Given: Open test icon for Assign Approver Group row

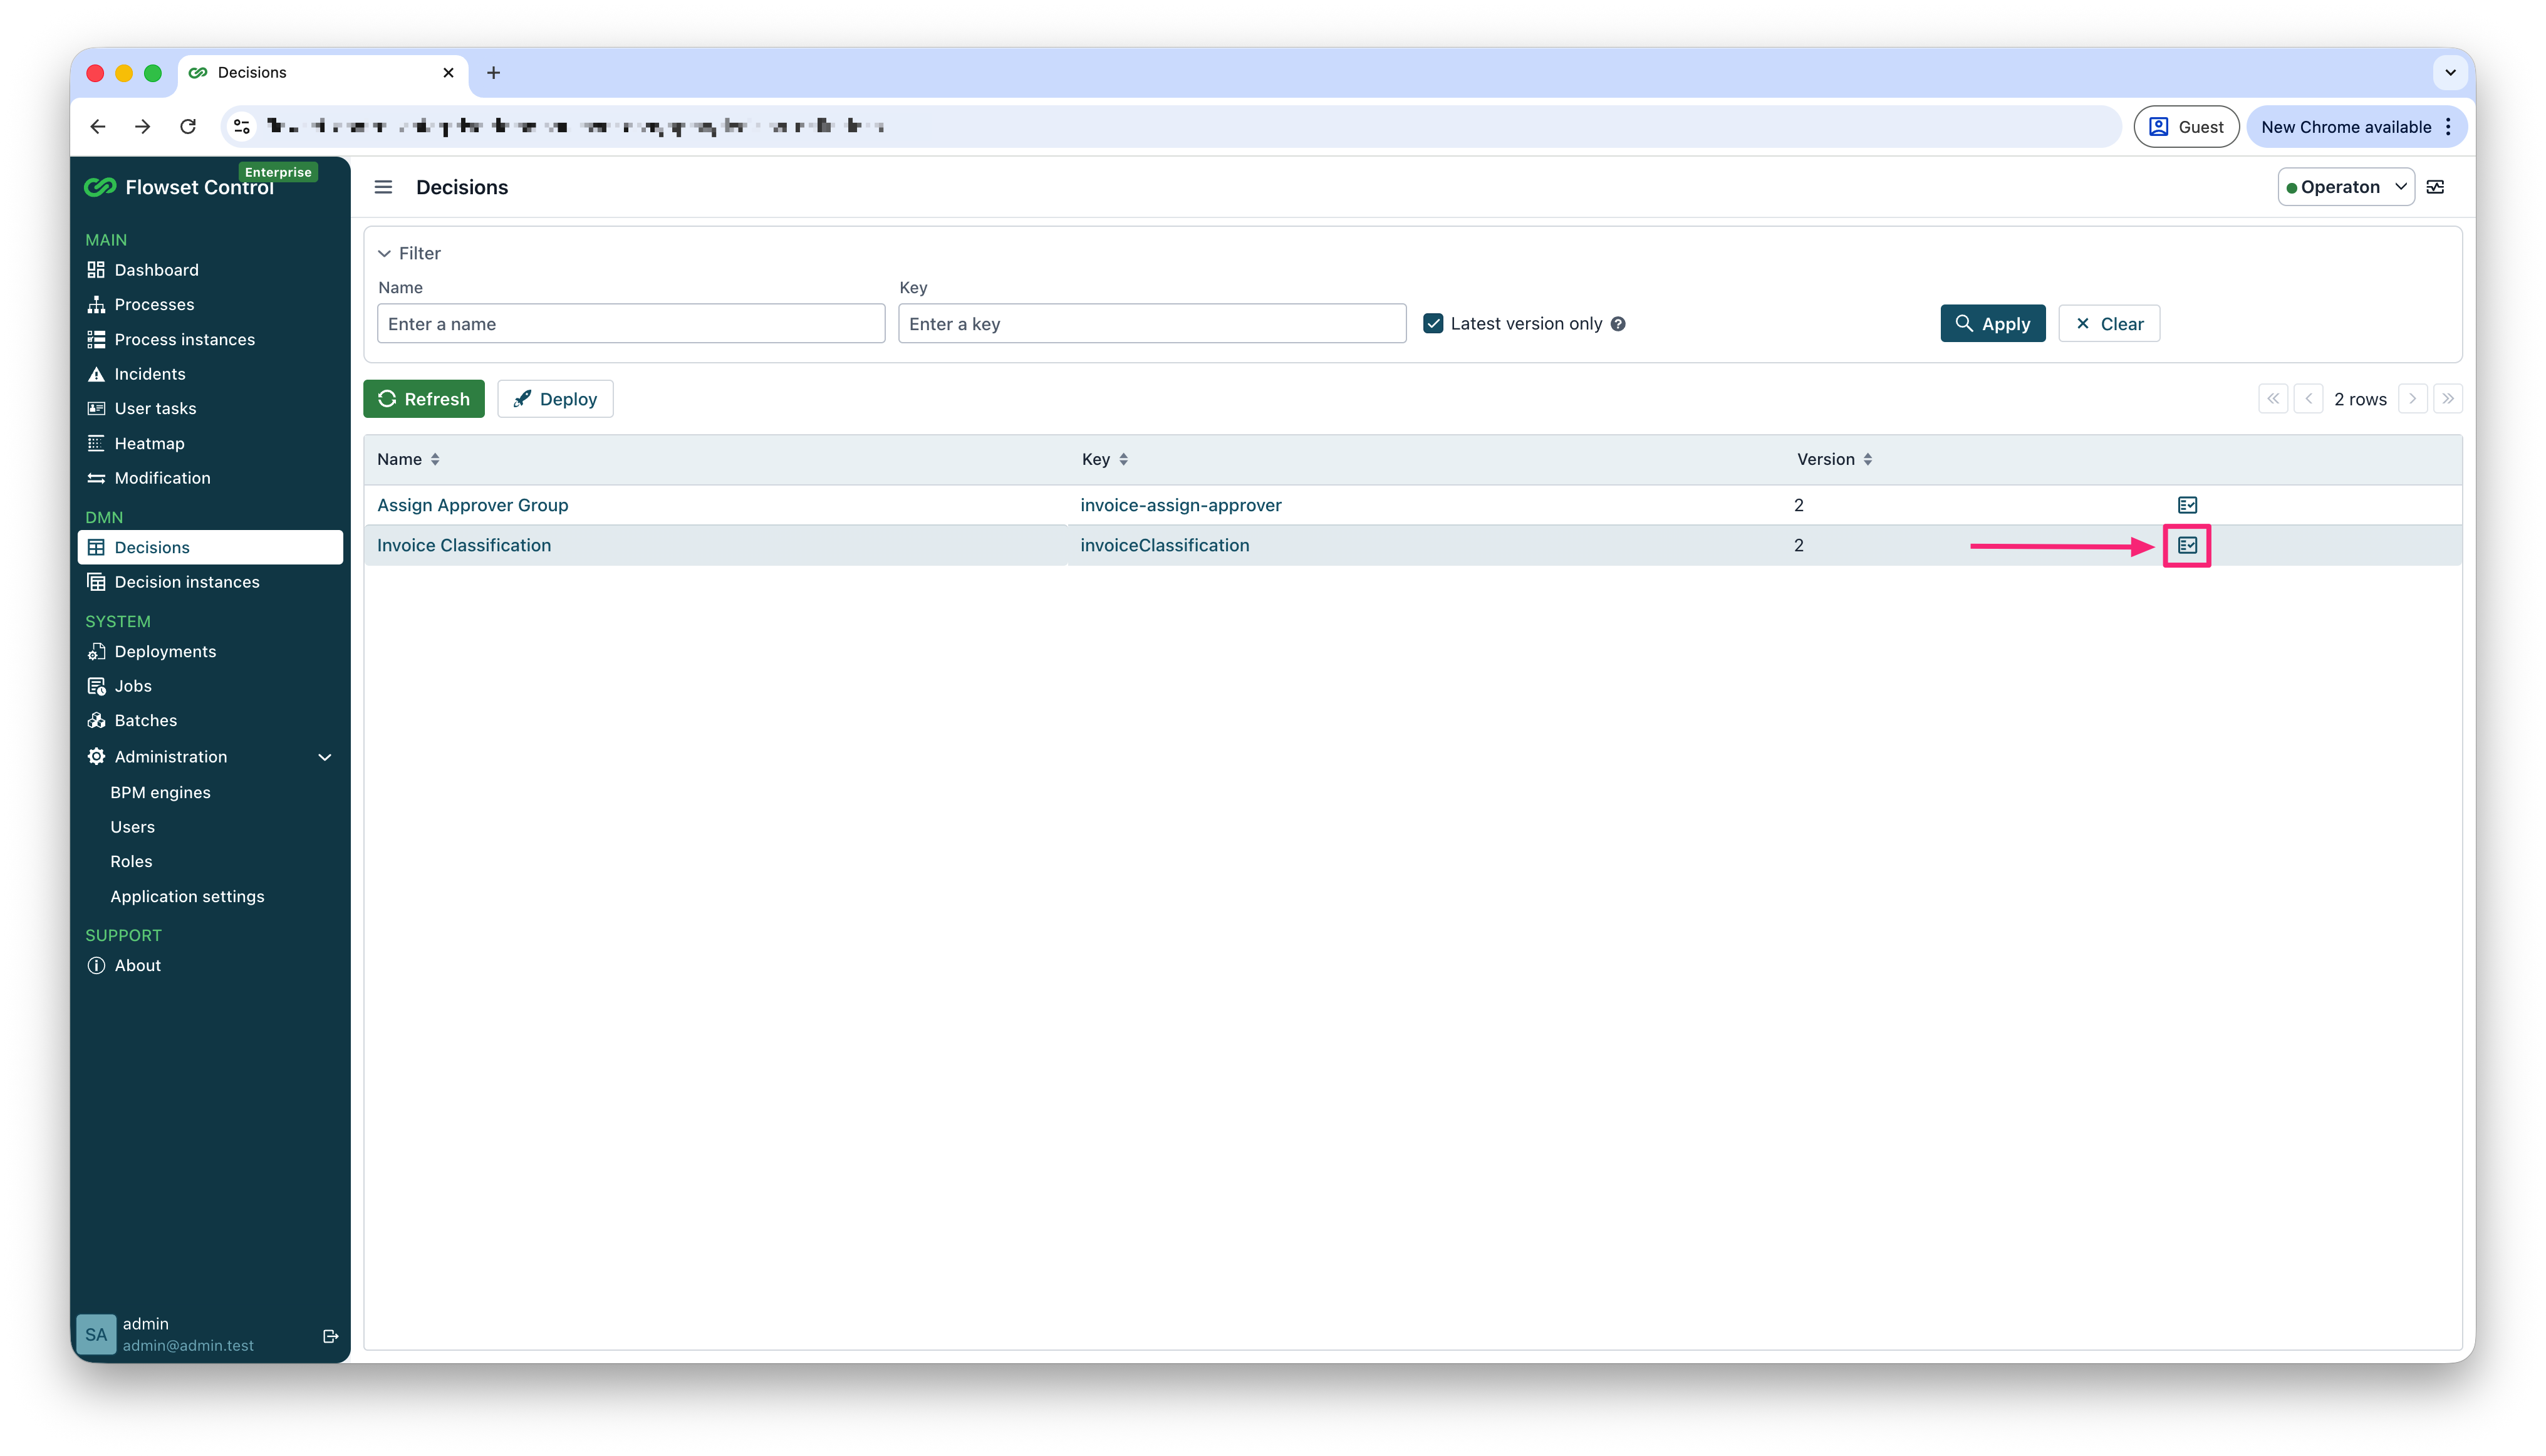Looking at the screenshot, I should click(2187, 505).
